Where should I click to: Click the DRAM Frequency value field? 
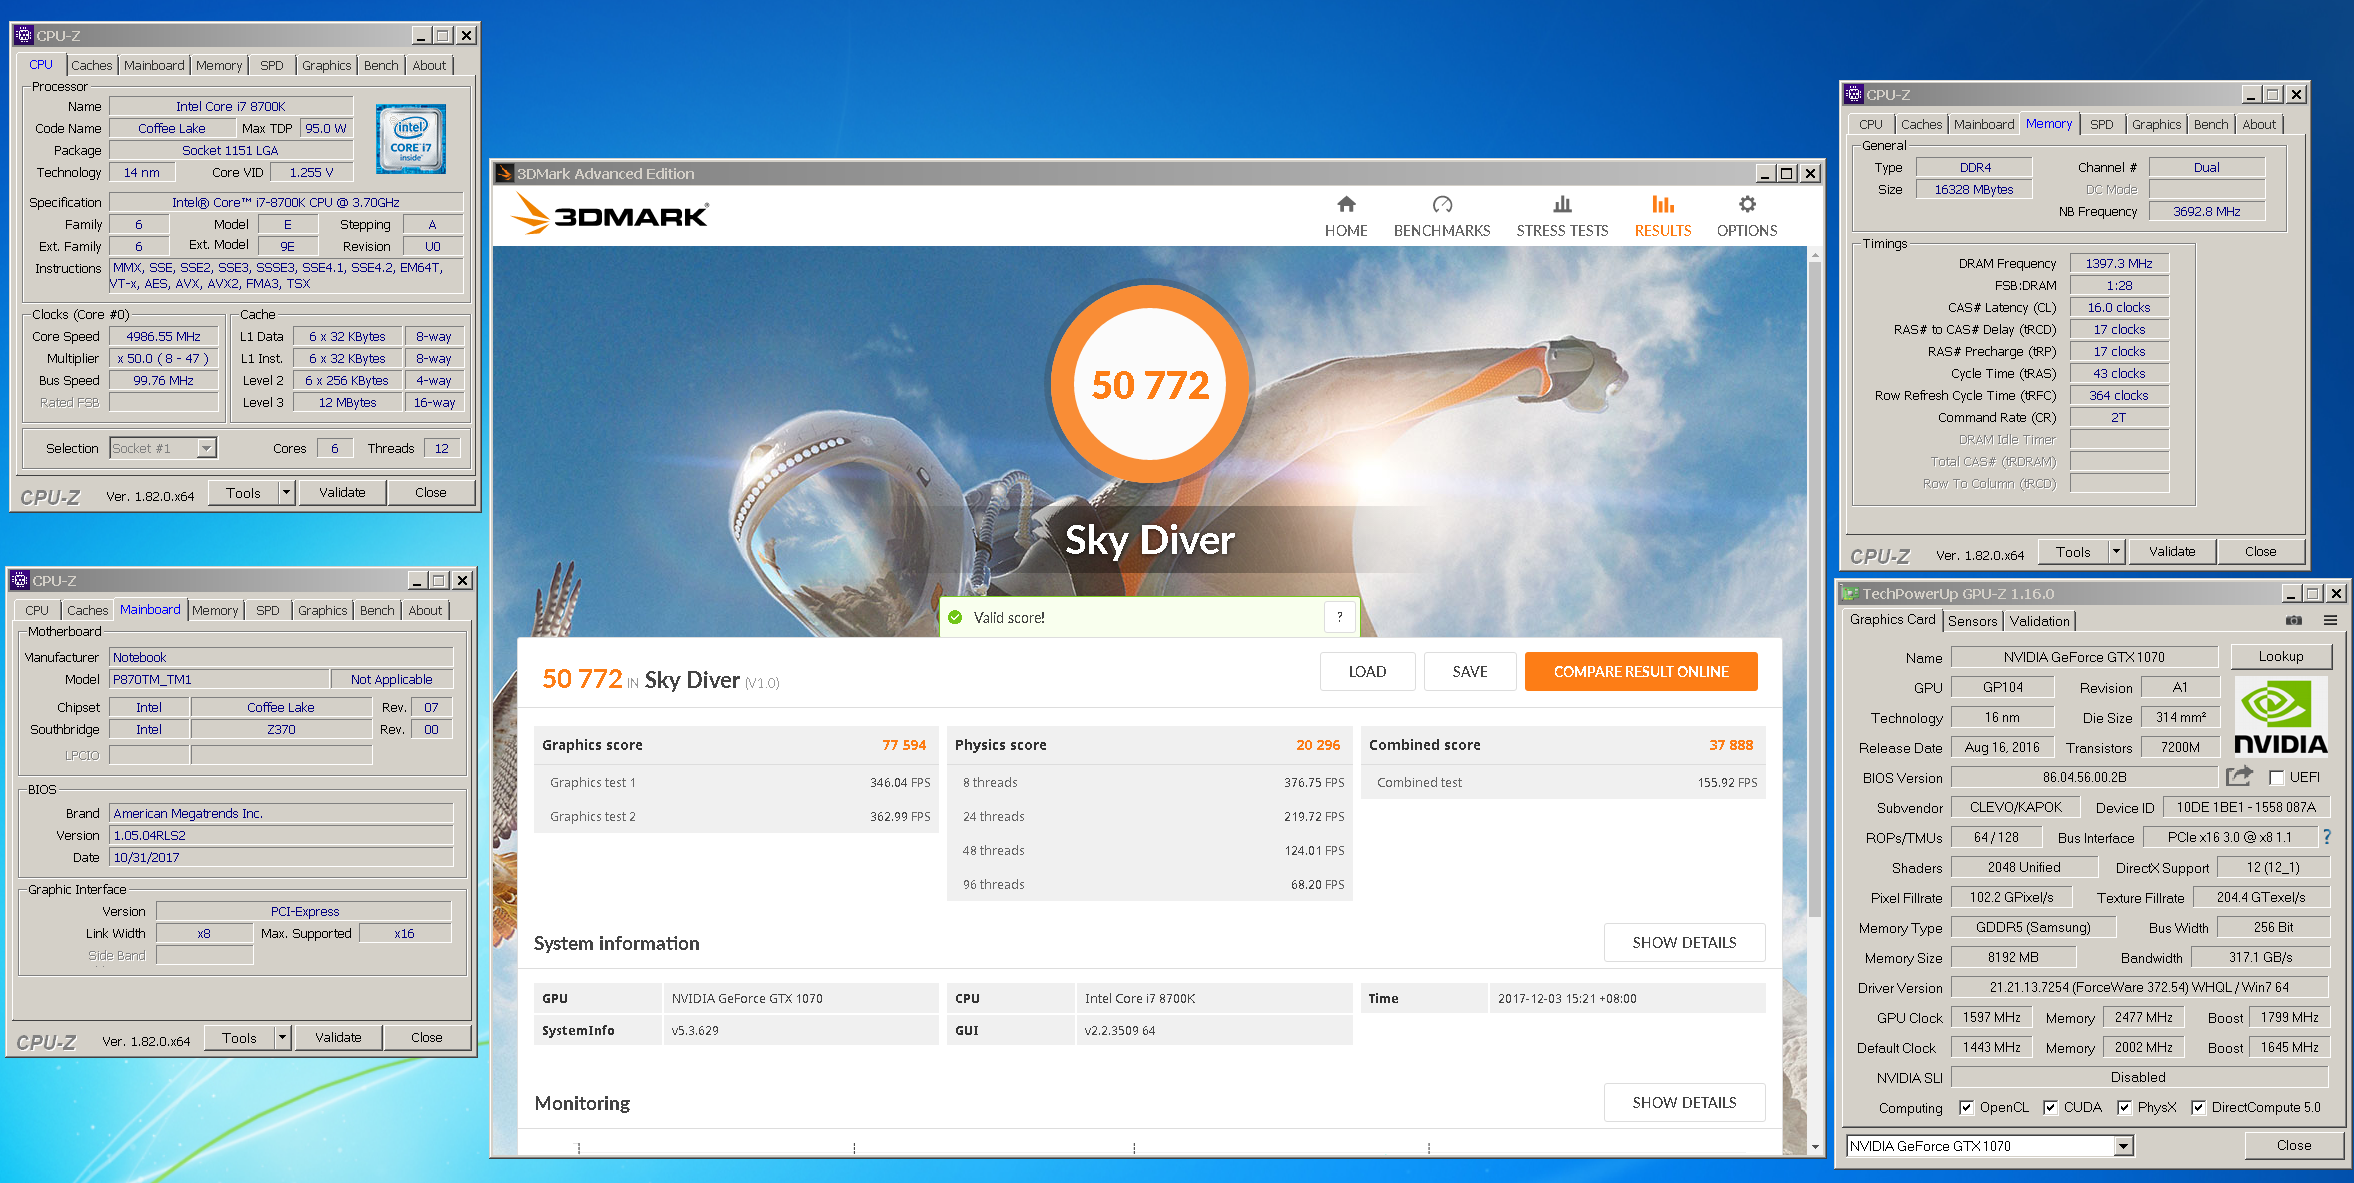point(2118,264)
